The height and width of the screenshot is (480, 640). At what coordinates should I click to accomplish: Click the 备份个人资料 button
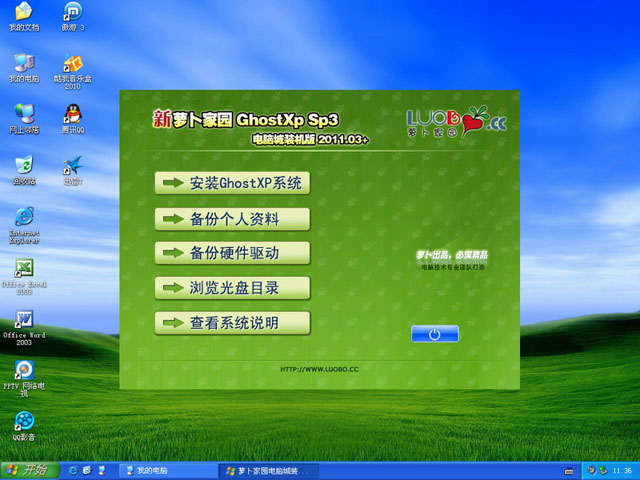(x=232, y=219)
